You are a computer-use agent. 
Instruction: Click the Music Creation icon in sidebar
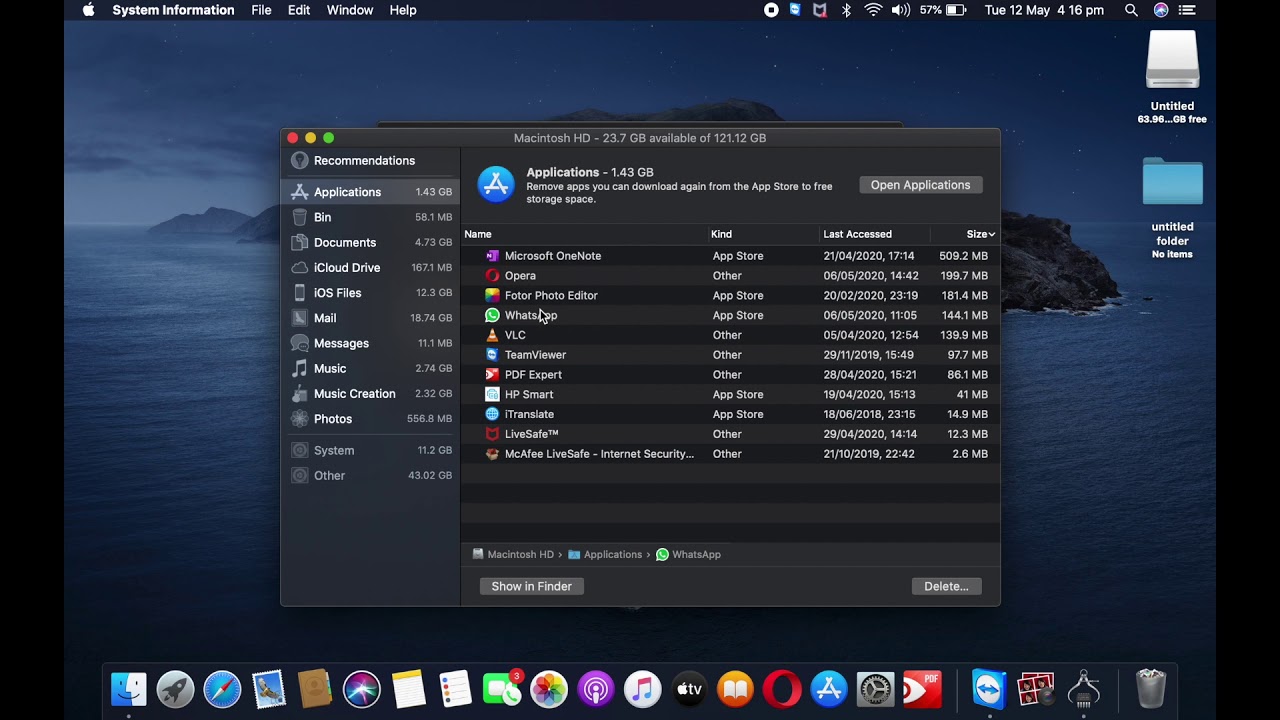point(299,394)
